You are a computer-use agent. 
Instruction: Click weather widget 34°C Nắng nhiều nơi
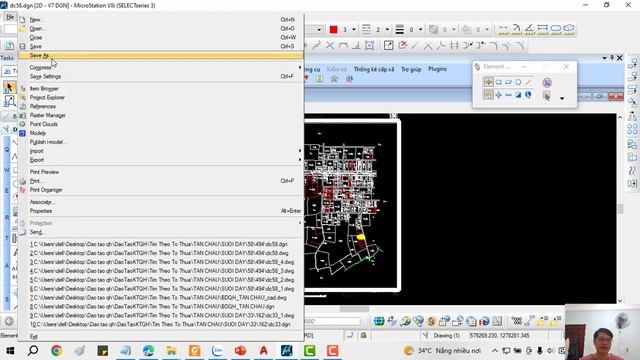(442, 351)
